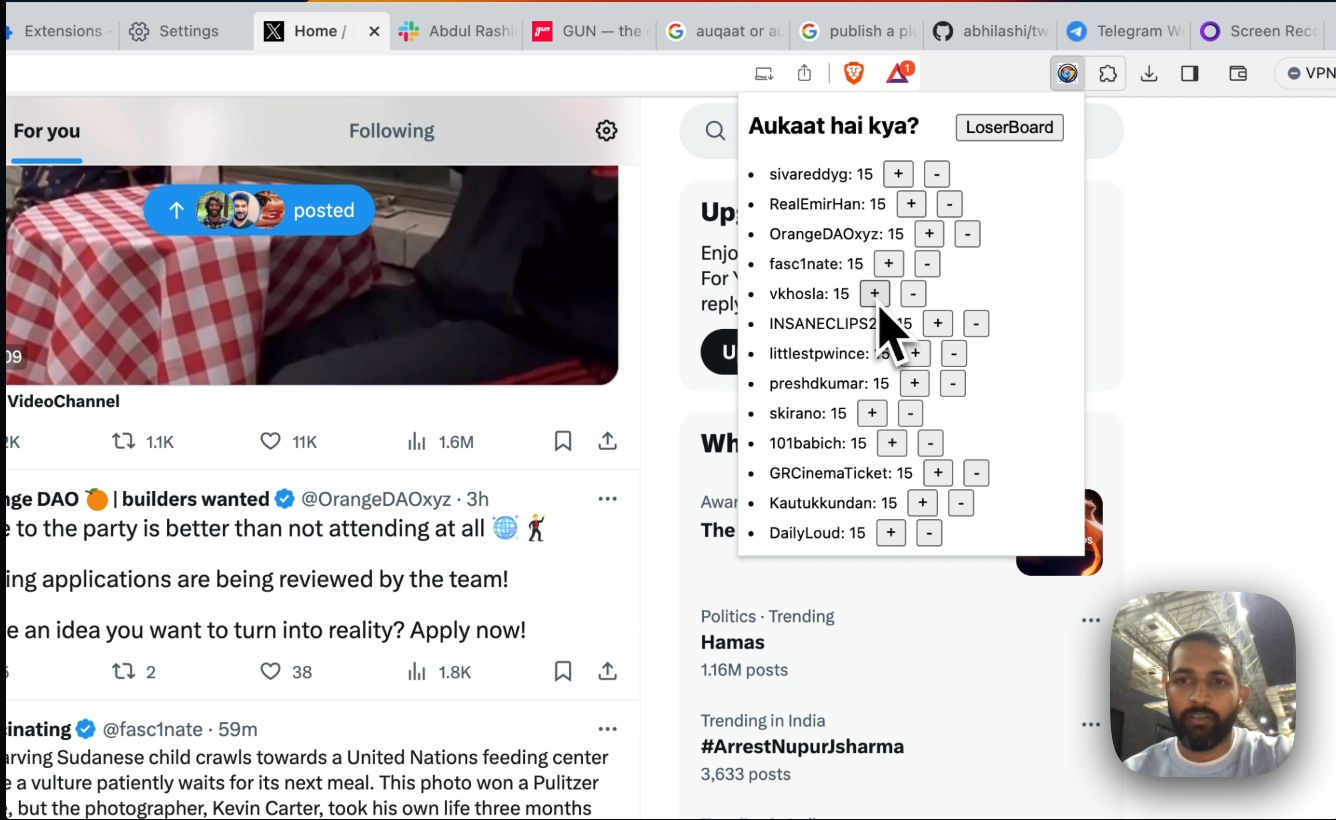Click the share page icon in address bar

coord(805,73)
